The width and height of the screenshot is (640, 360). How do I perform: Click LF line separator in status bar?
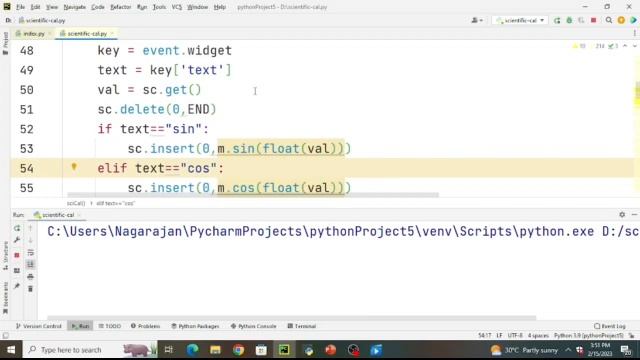click(499, 336)
